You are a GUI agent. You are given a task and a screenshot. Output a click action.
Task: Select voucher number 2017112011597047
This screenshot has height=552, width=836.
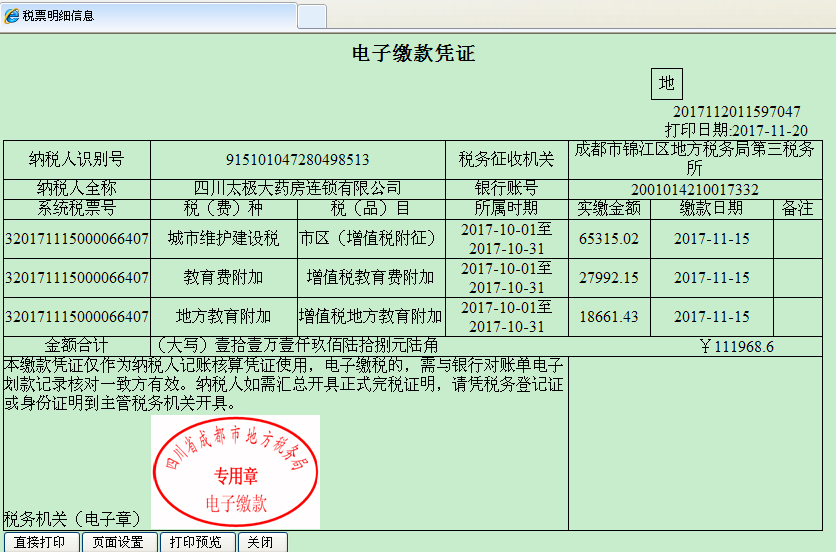tap(736, 112)
